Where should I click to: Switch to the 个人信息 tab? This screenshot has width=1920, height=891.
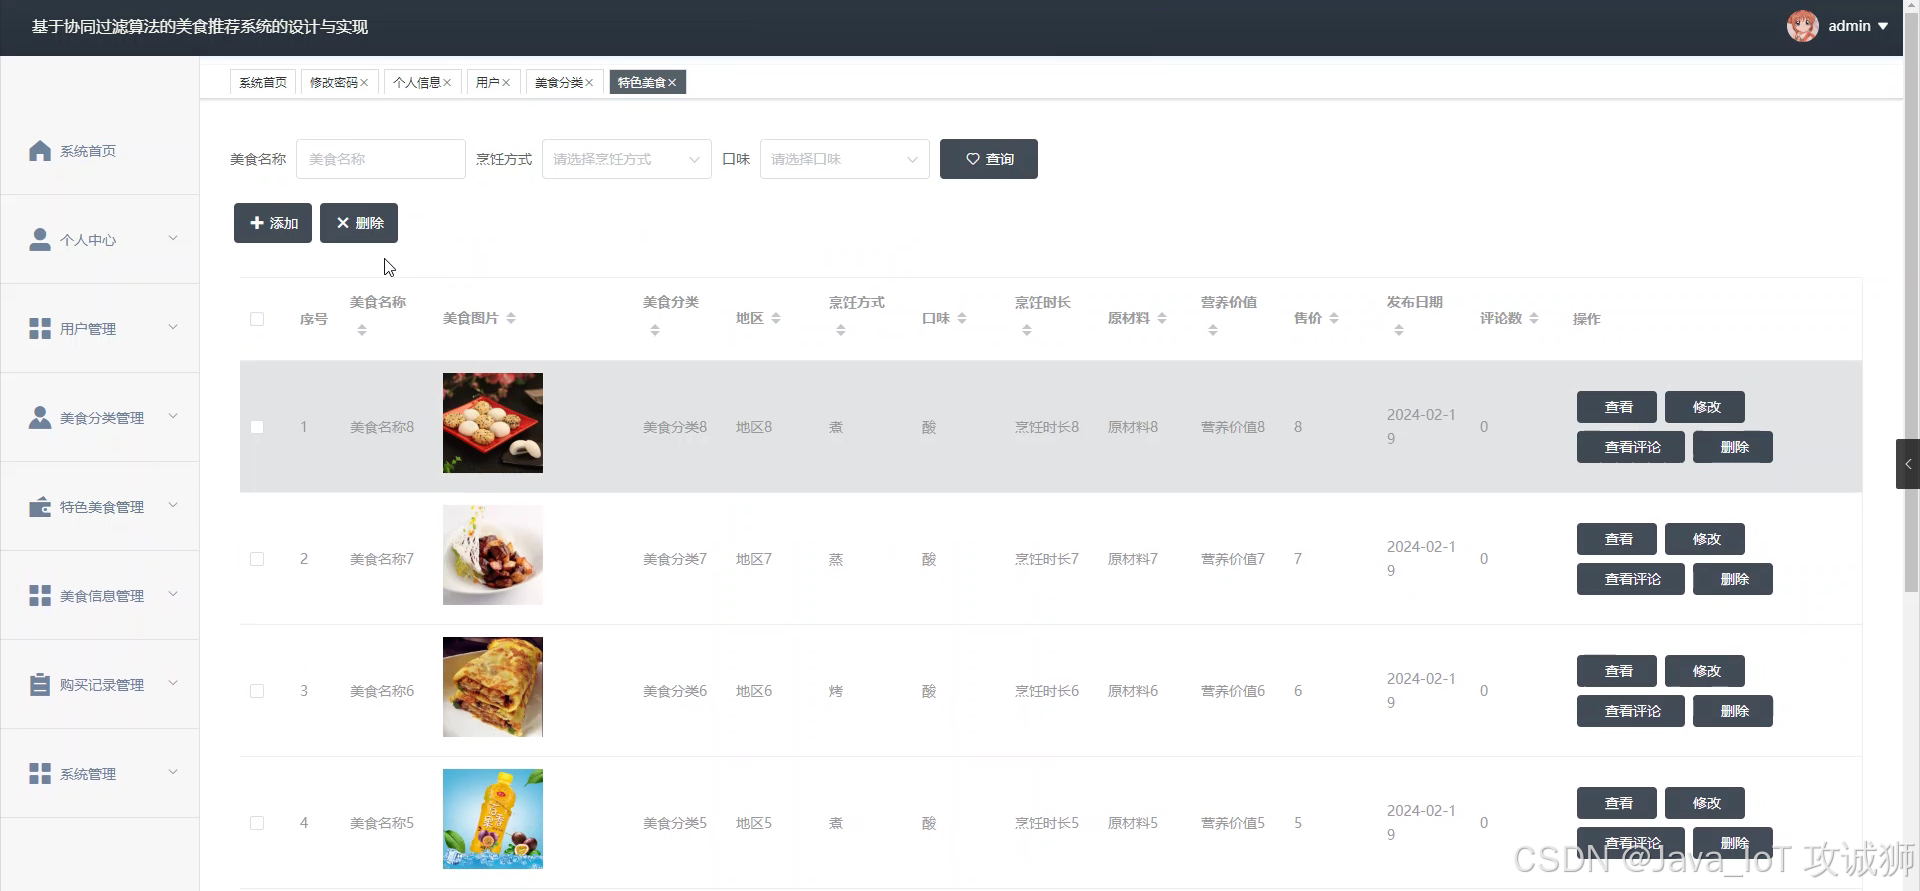click(x=423, y=82)
